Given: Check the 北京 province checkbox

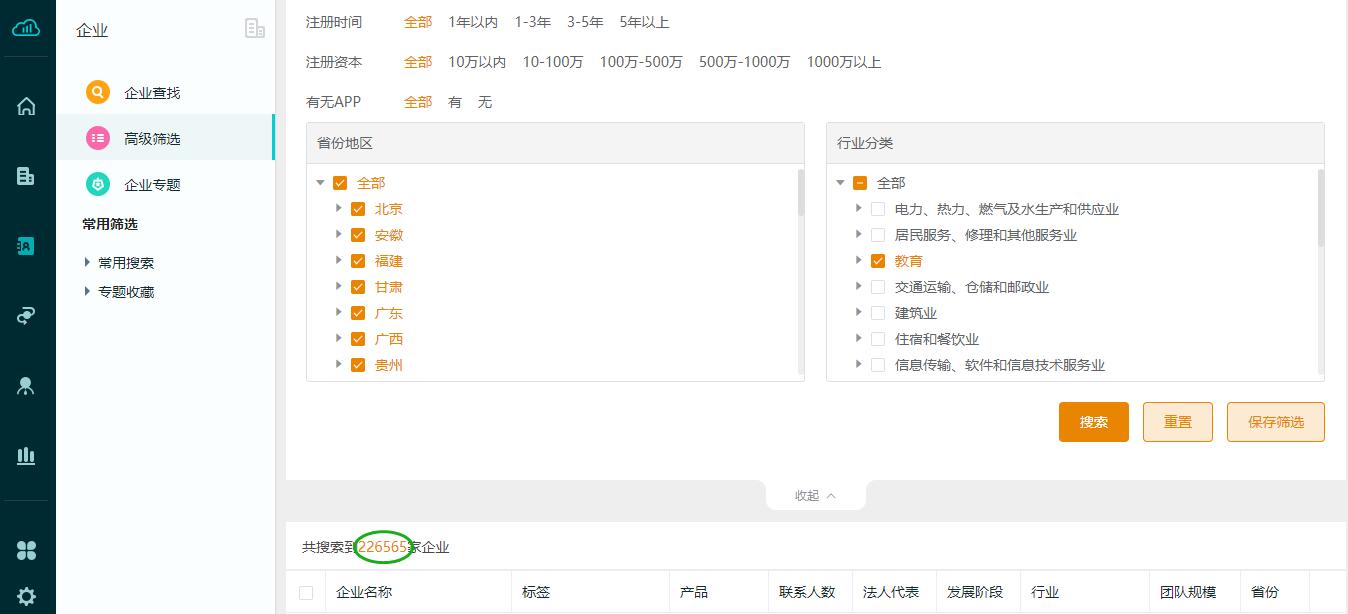Looking at the screenshot, I should 358,208.
